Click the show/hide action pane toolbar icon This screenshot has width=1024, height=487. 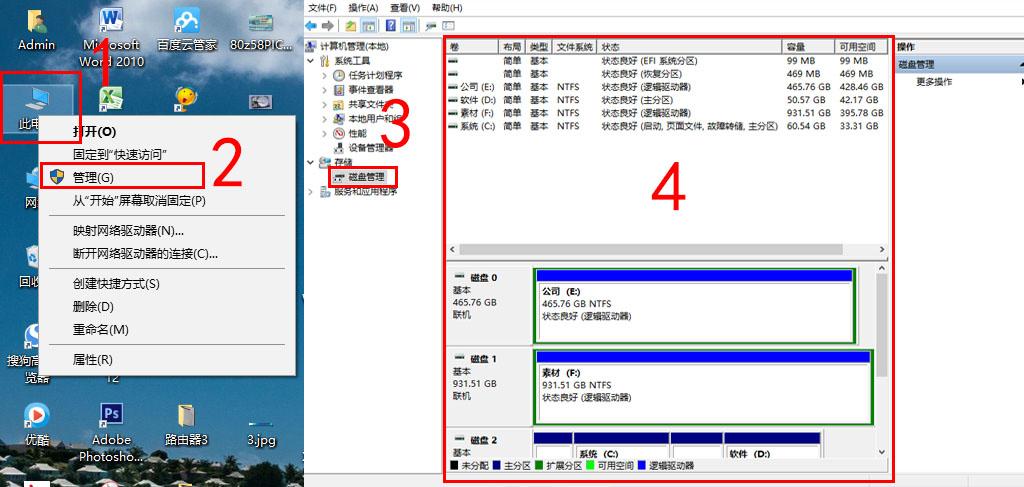(409, 25)
